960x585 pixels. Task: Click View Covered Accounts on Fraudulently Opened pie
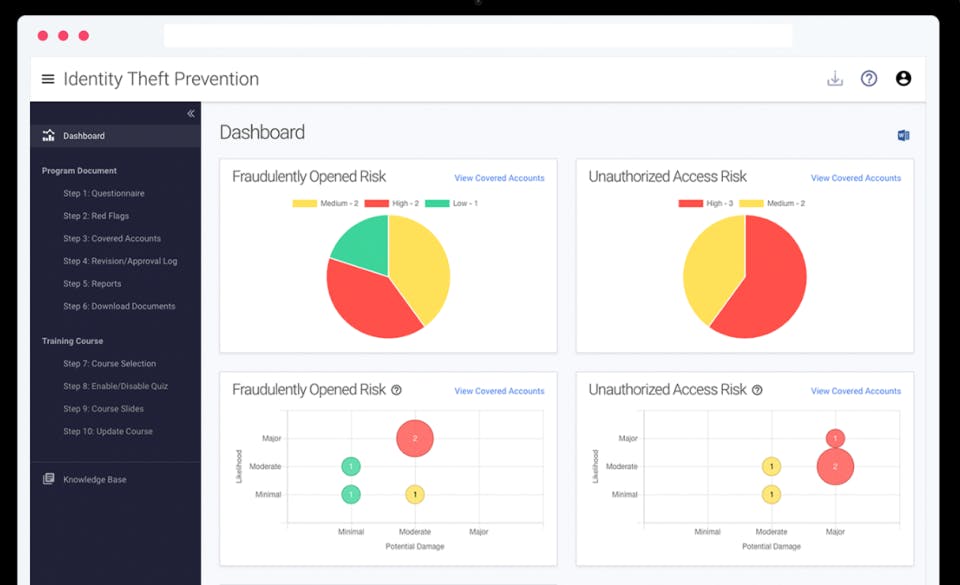click(x=499, y=178)
